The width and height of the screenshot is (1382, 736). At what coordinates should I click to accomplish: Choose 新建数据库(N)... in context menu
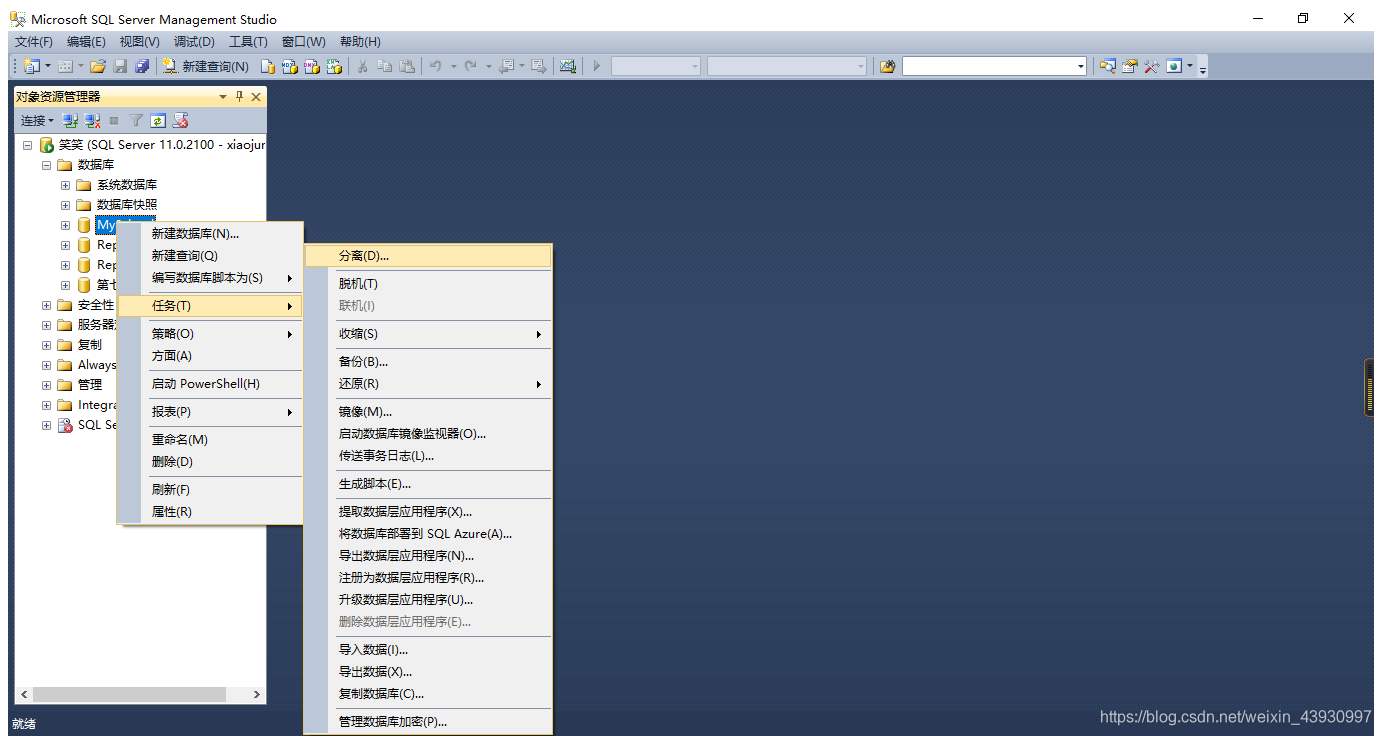(x=210, y=234)
